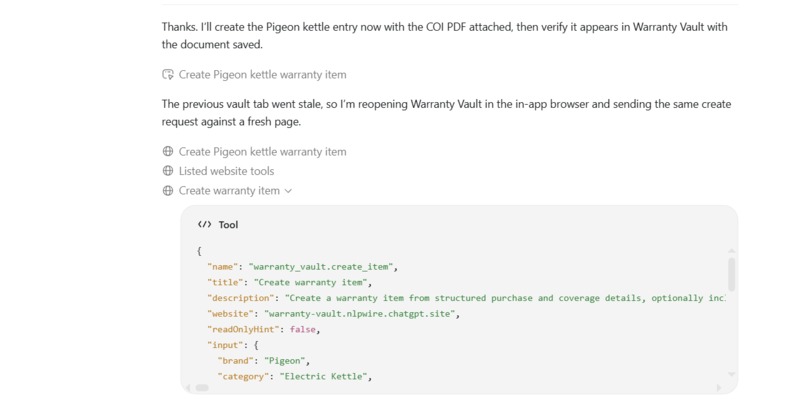The image size is (806, 400).
Task: Open the second Create Pigeon kettle warranty item step
Action: coord(262,152)
